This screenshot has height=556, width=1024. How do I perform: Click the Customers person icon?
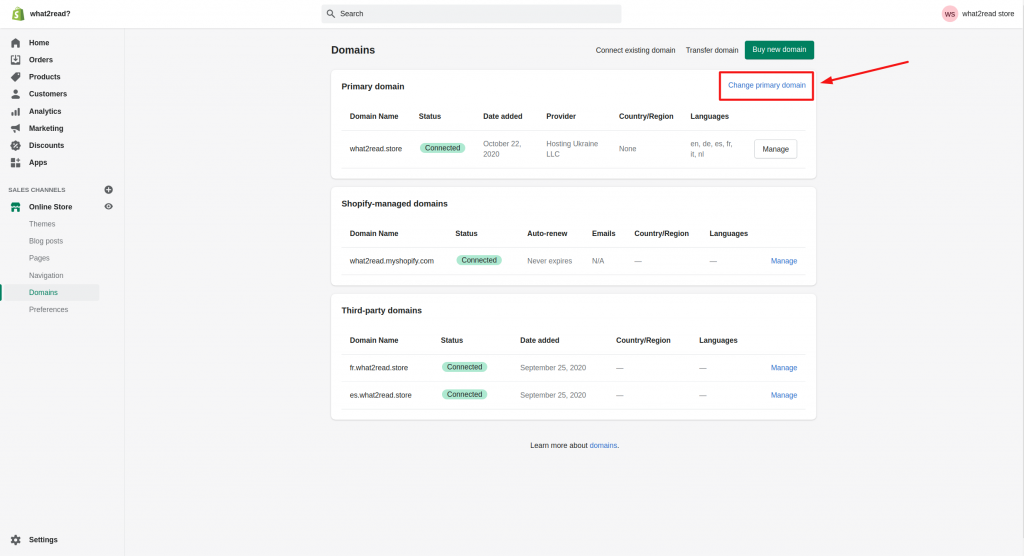coord(16,94)
